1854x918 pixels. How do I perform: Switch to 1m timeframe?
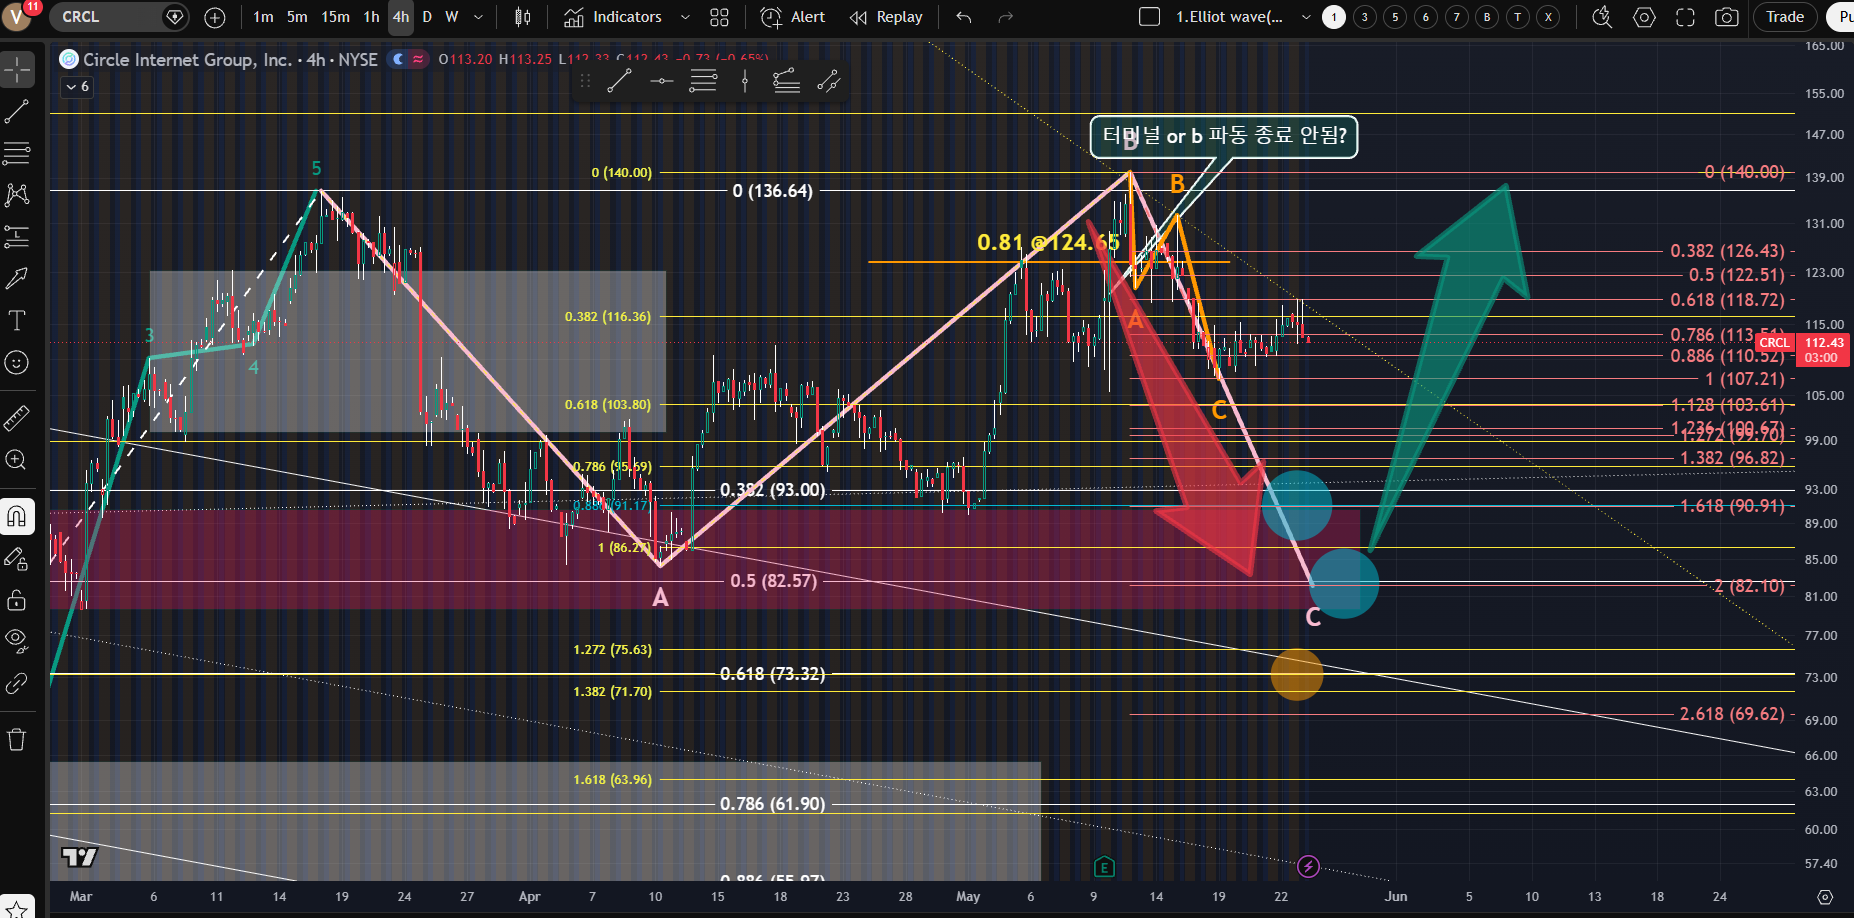pyautogui.click(x=263, y=17)
